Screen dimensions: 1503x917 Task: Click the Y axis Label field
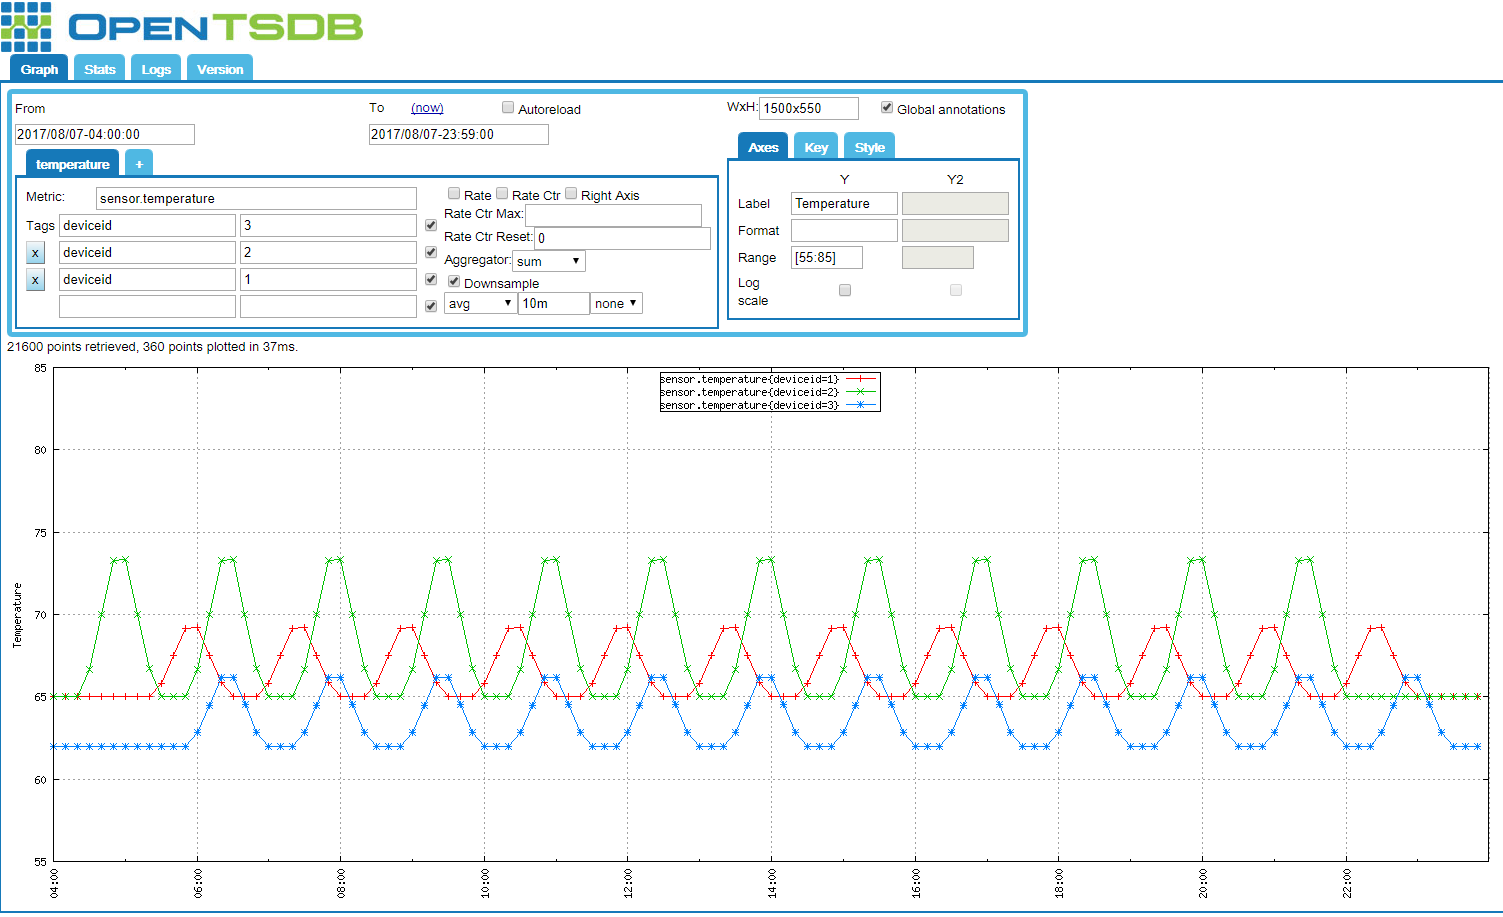(x=844, y=203)
